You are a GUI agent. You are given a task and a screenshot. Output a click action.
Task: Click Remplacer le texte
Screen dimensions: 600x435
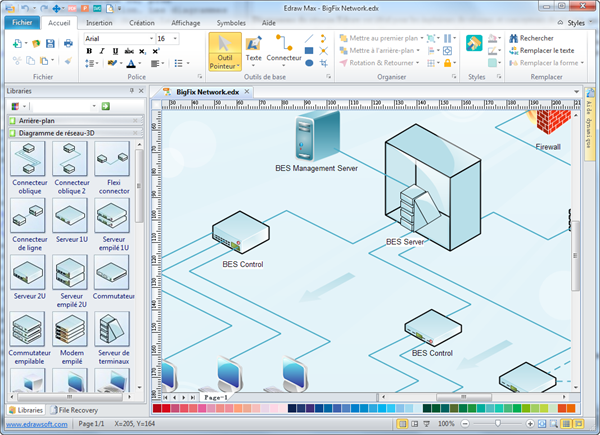pos(541,51)
